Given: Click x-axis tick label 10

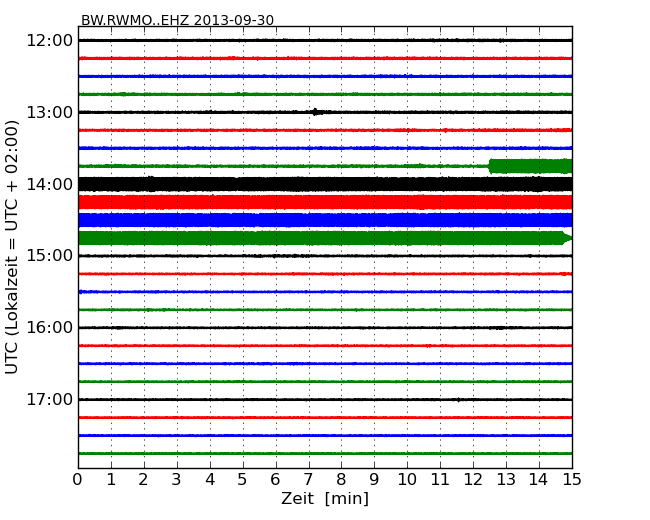Looking at the screenshot, I should tap(407, 480).
